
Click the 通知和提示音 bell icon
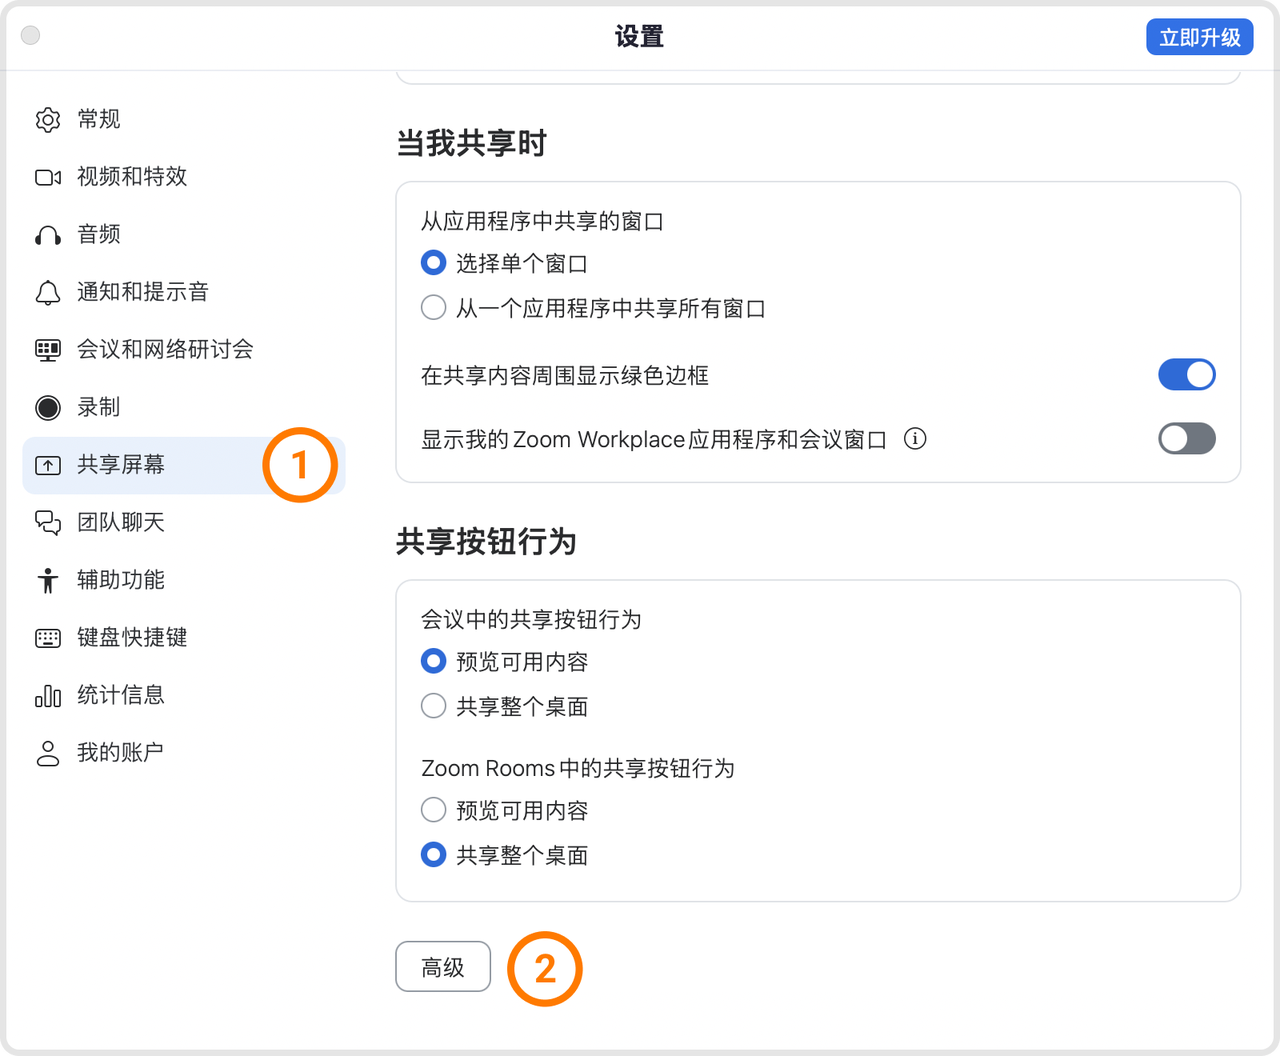tap(47, 292)
